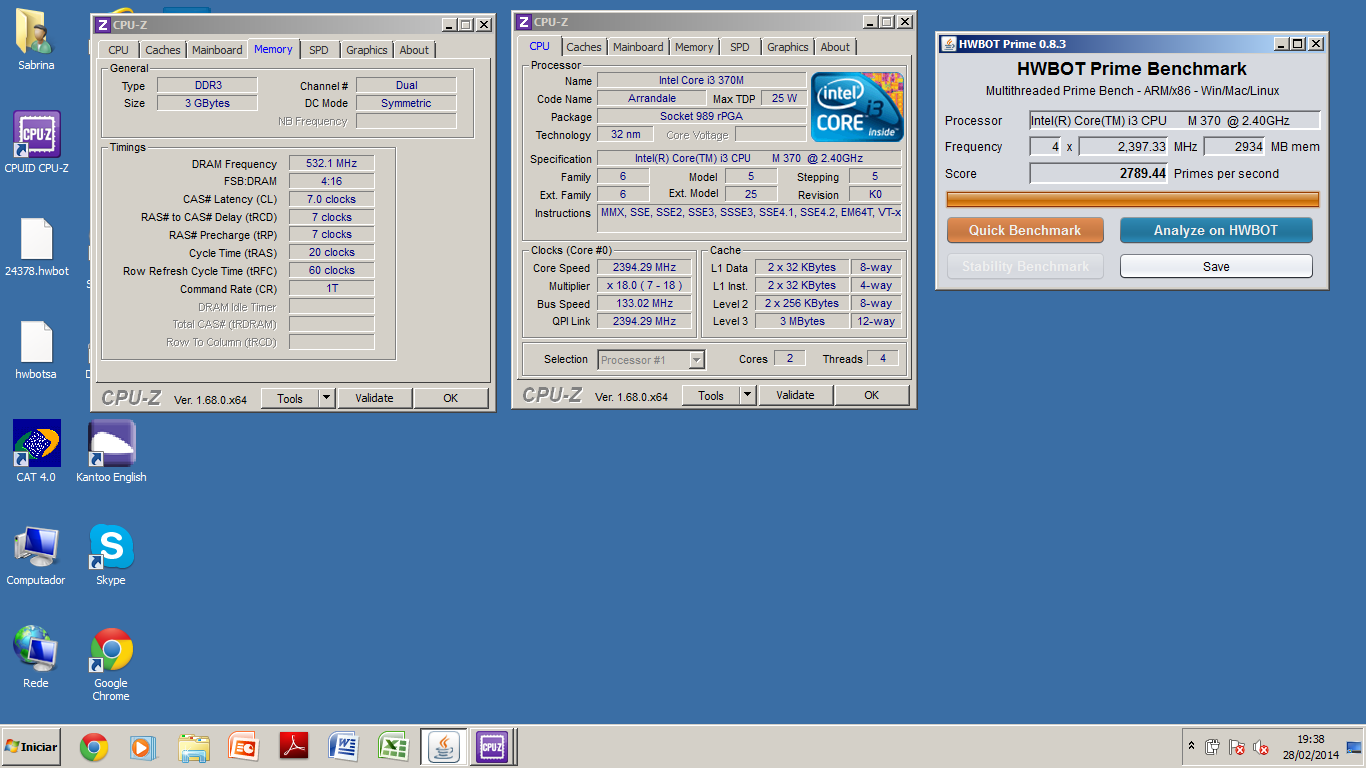Open the Rede network icon
Viewport: 1366px width, 768px height.
point(36,658)
